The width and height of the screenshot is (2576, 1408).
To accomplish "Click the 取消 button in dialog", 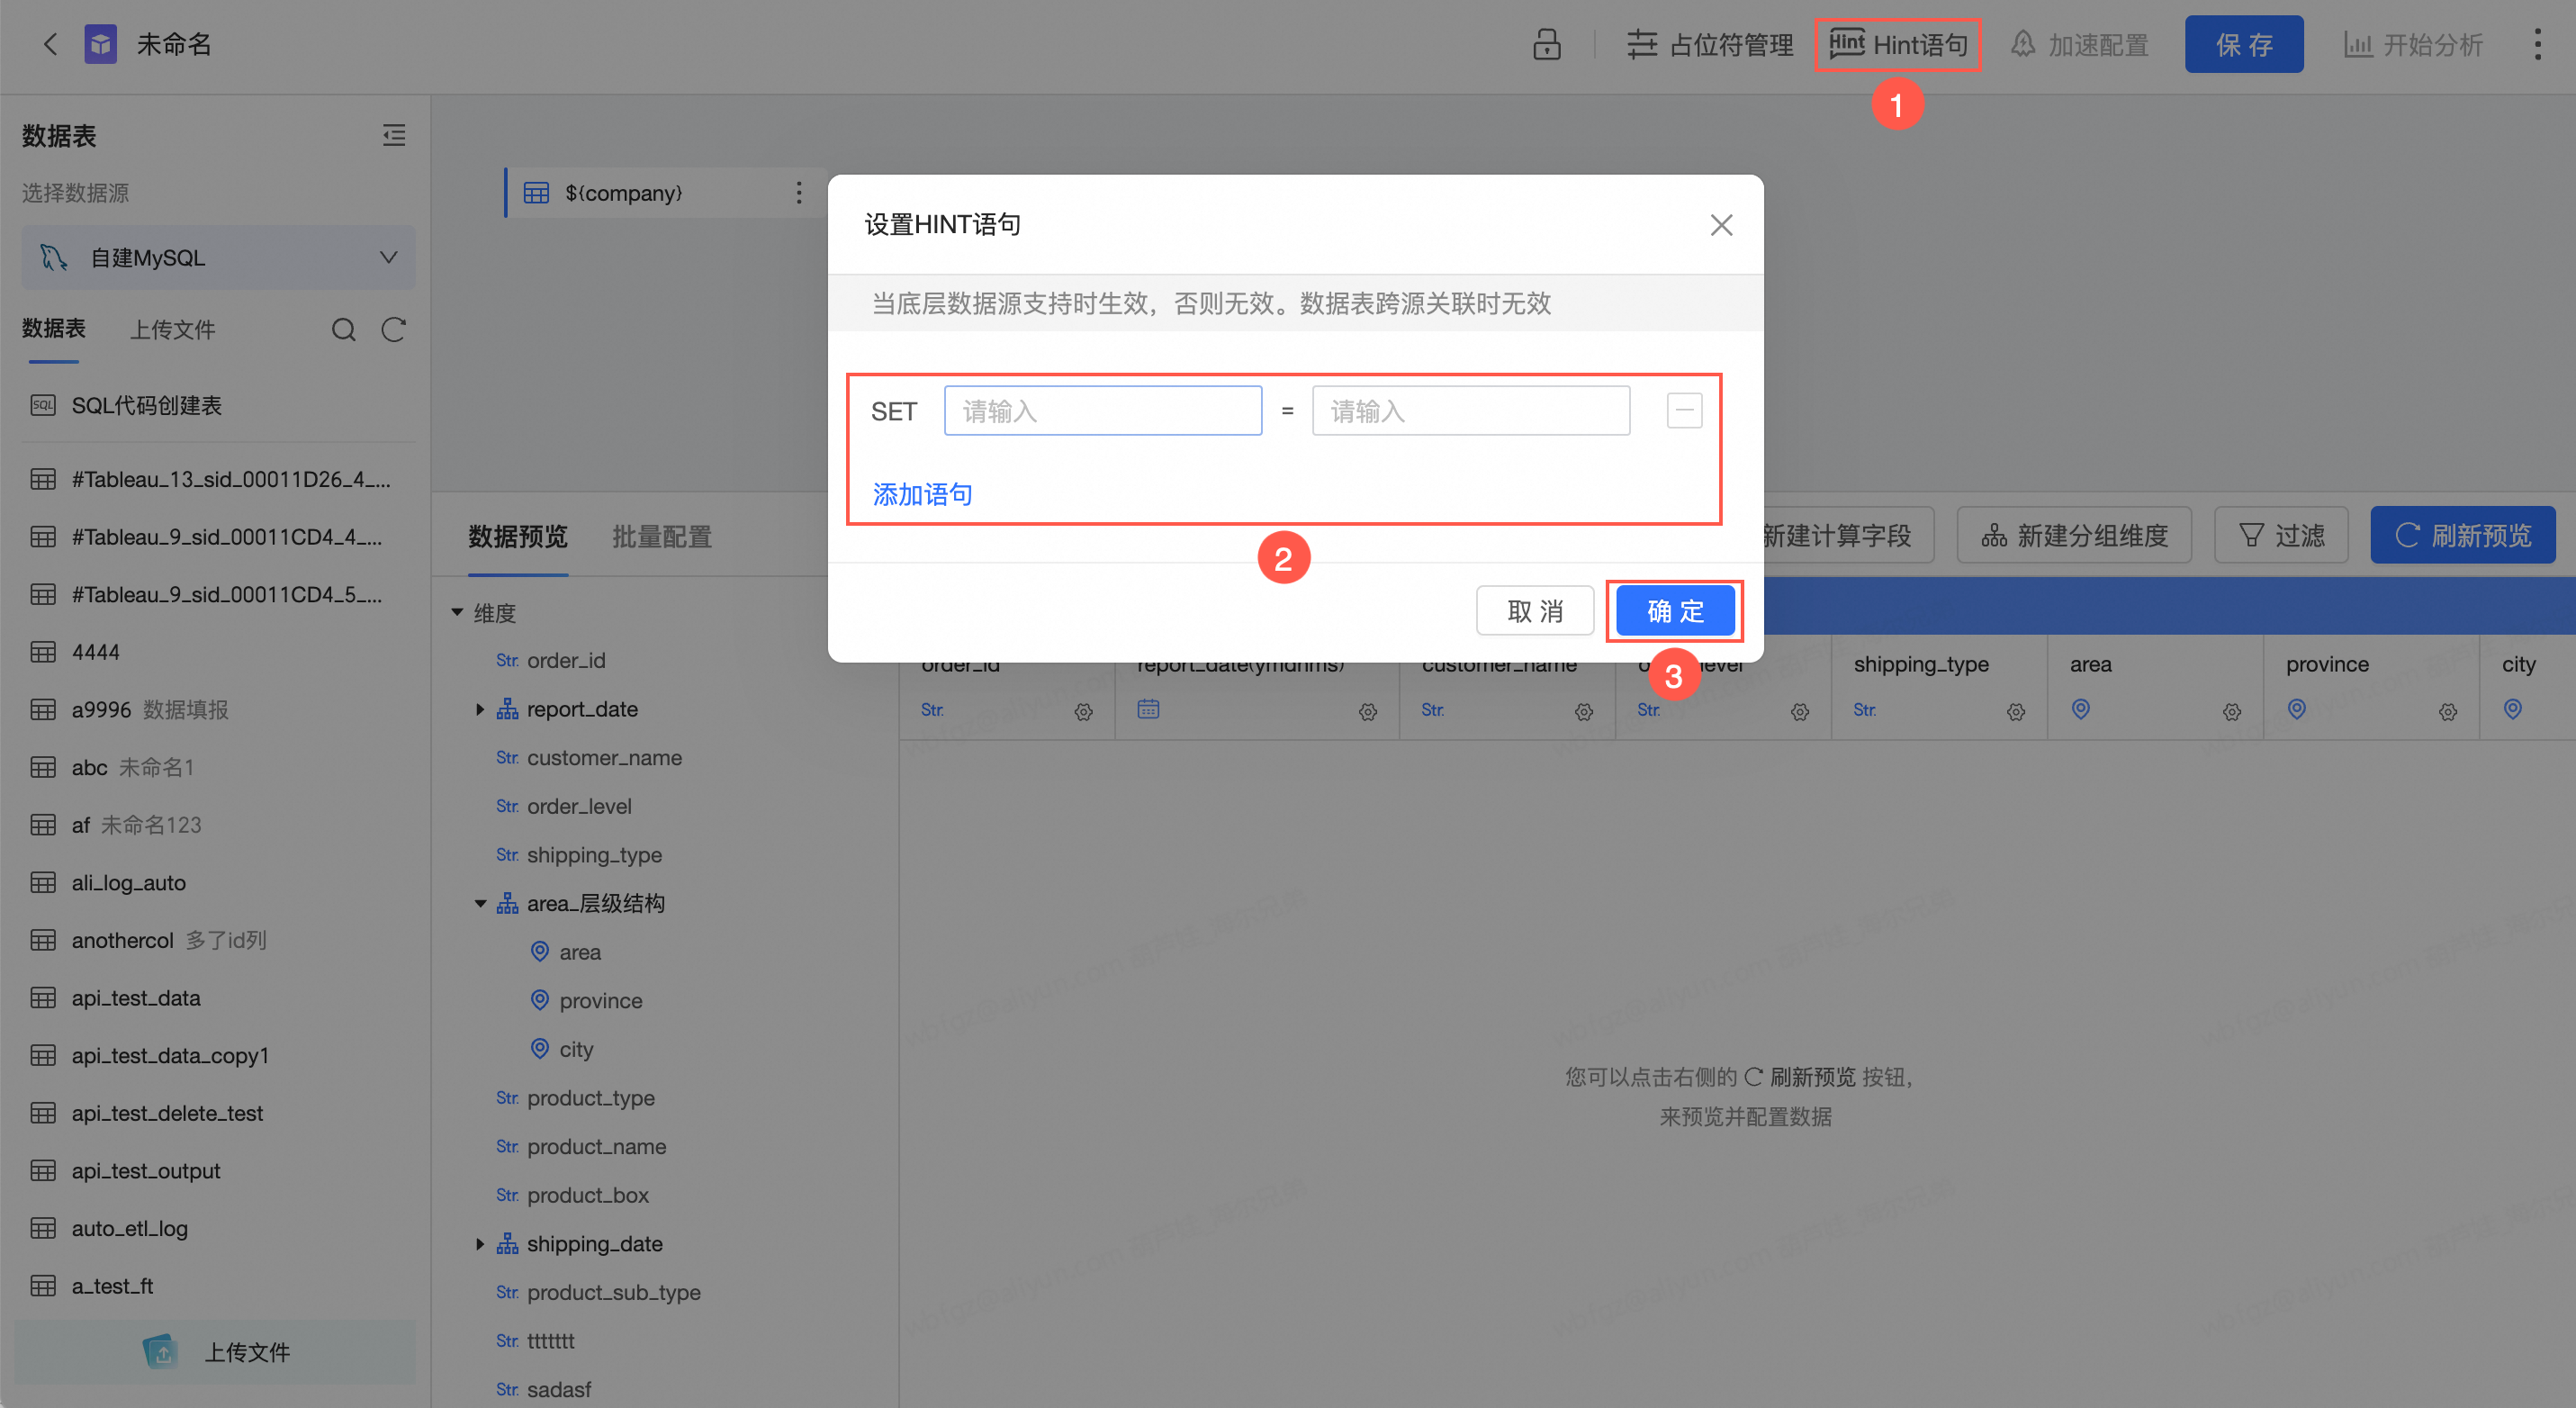I will pos(1534,611).
